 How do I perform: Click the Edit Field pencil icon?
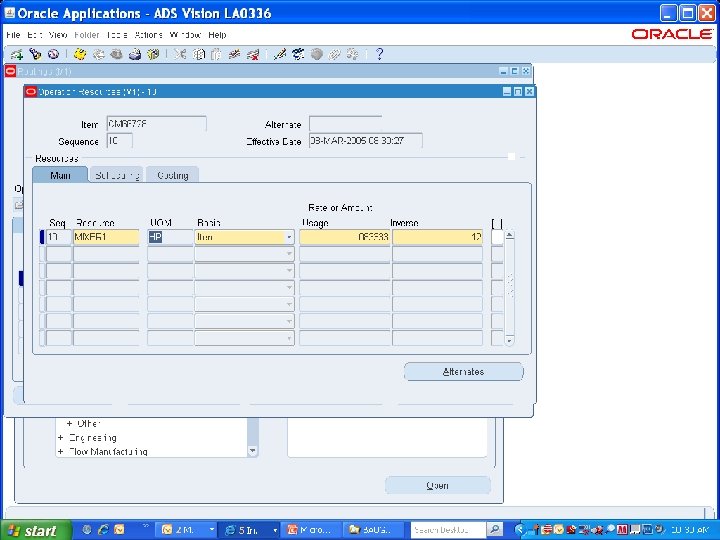[x=280, y=55]
